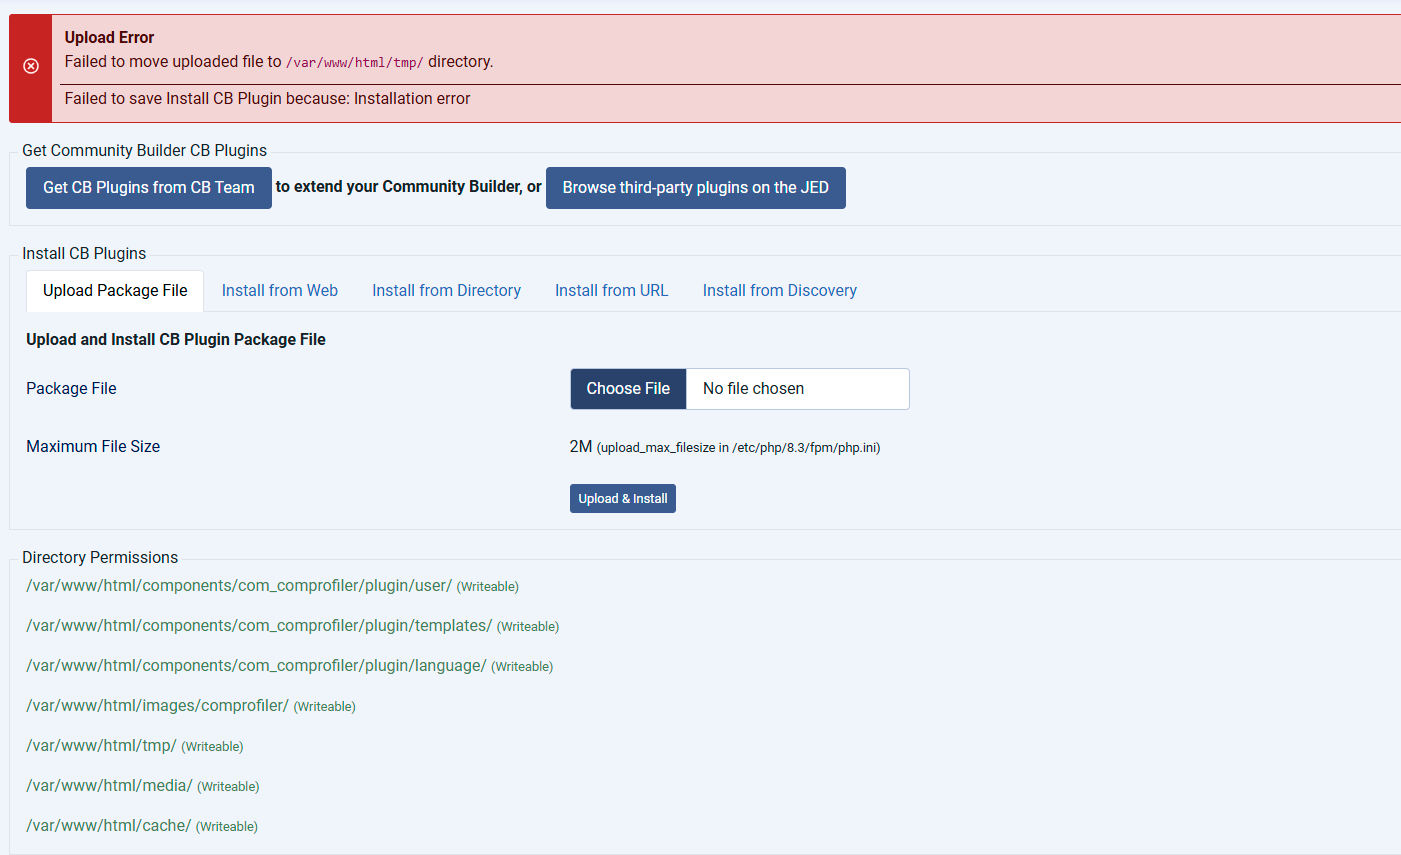Viewport: 1401px width, 855px height.
Task: Click the /var/www/html/cache/ directory path
Action: click(108, 826)
